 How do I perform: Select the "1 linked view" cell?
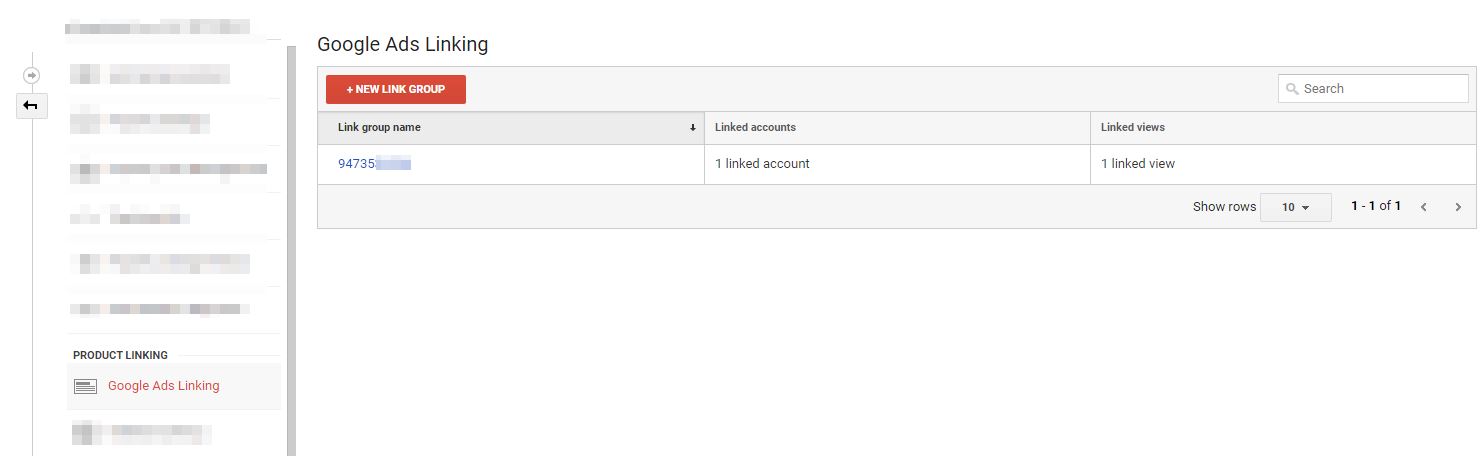1138,164
